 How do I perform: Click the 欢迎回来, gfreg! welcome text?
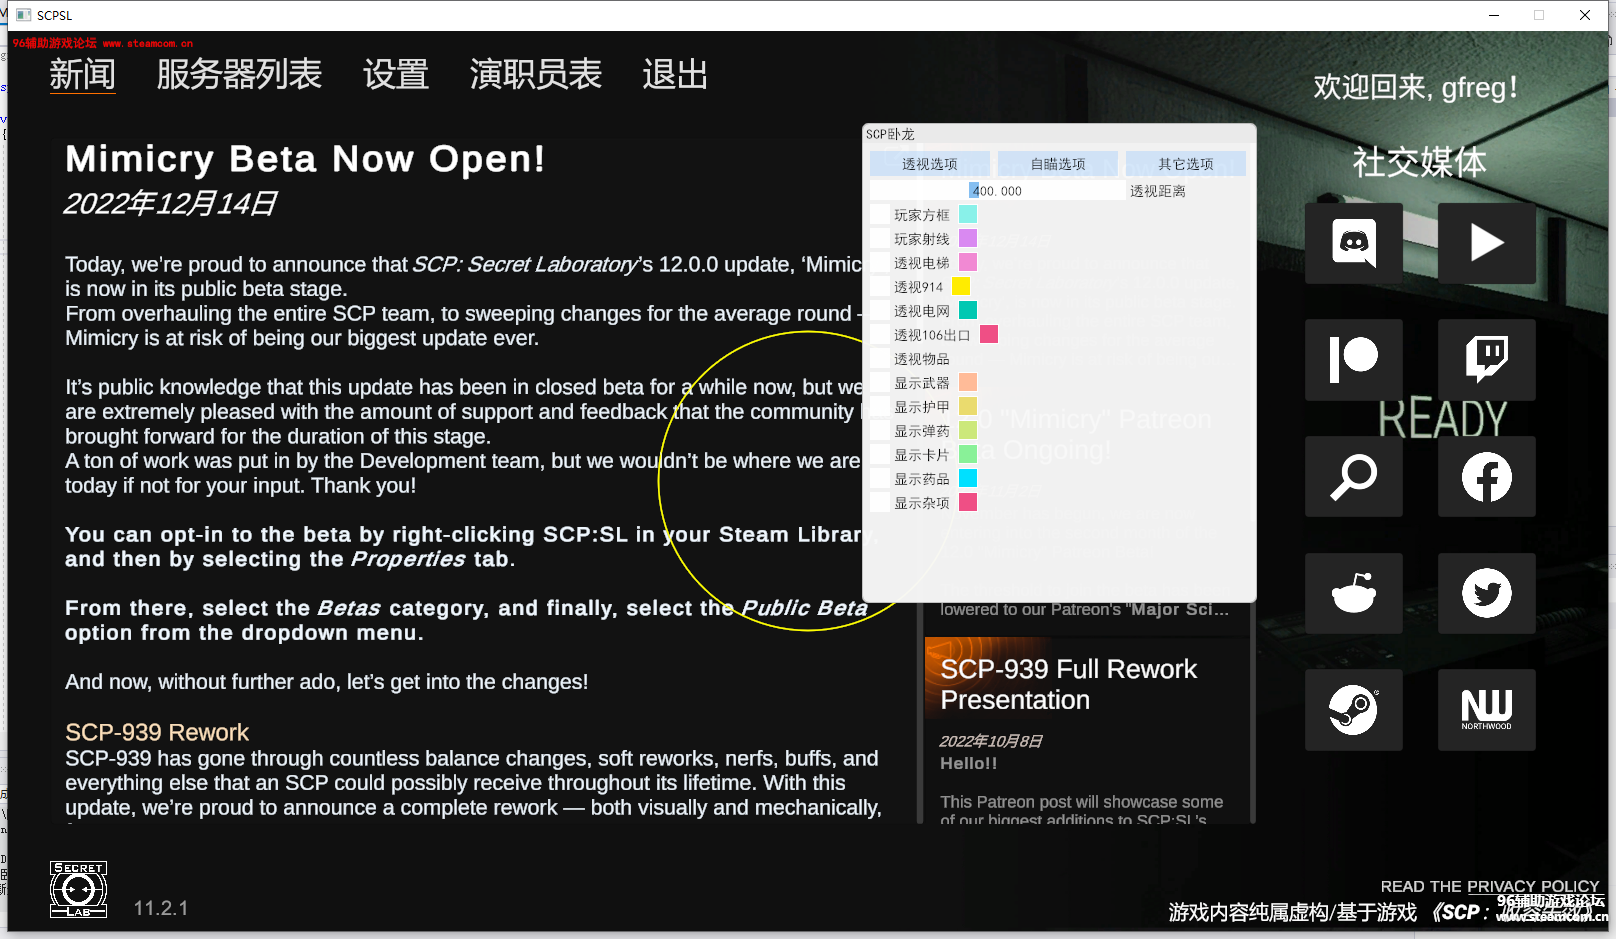click(1415, 88)
